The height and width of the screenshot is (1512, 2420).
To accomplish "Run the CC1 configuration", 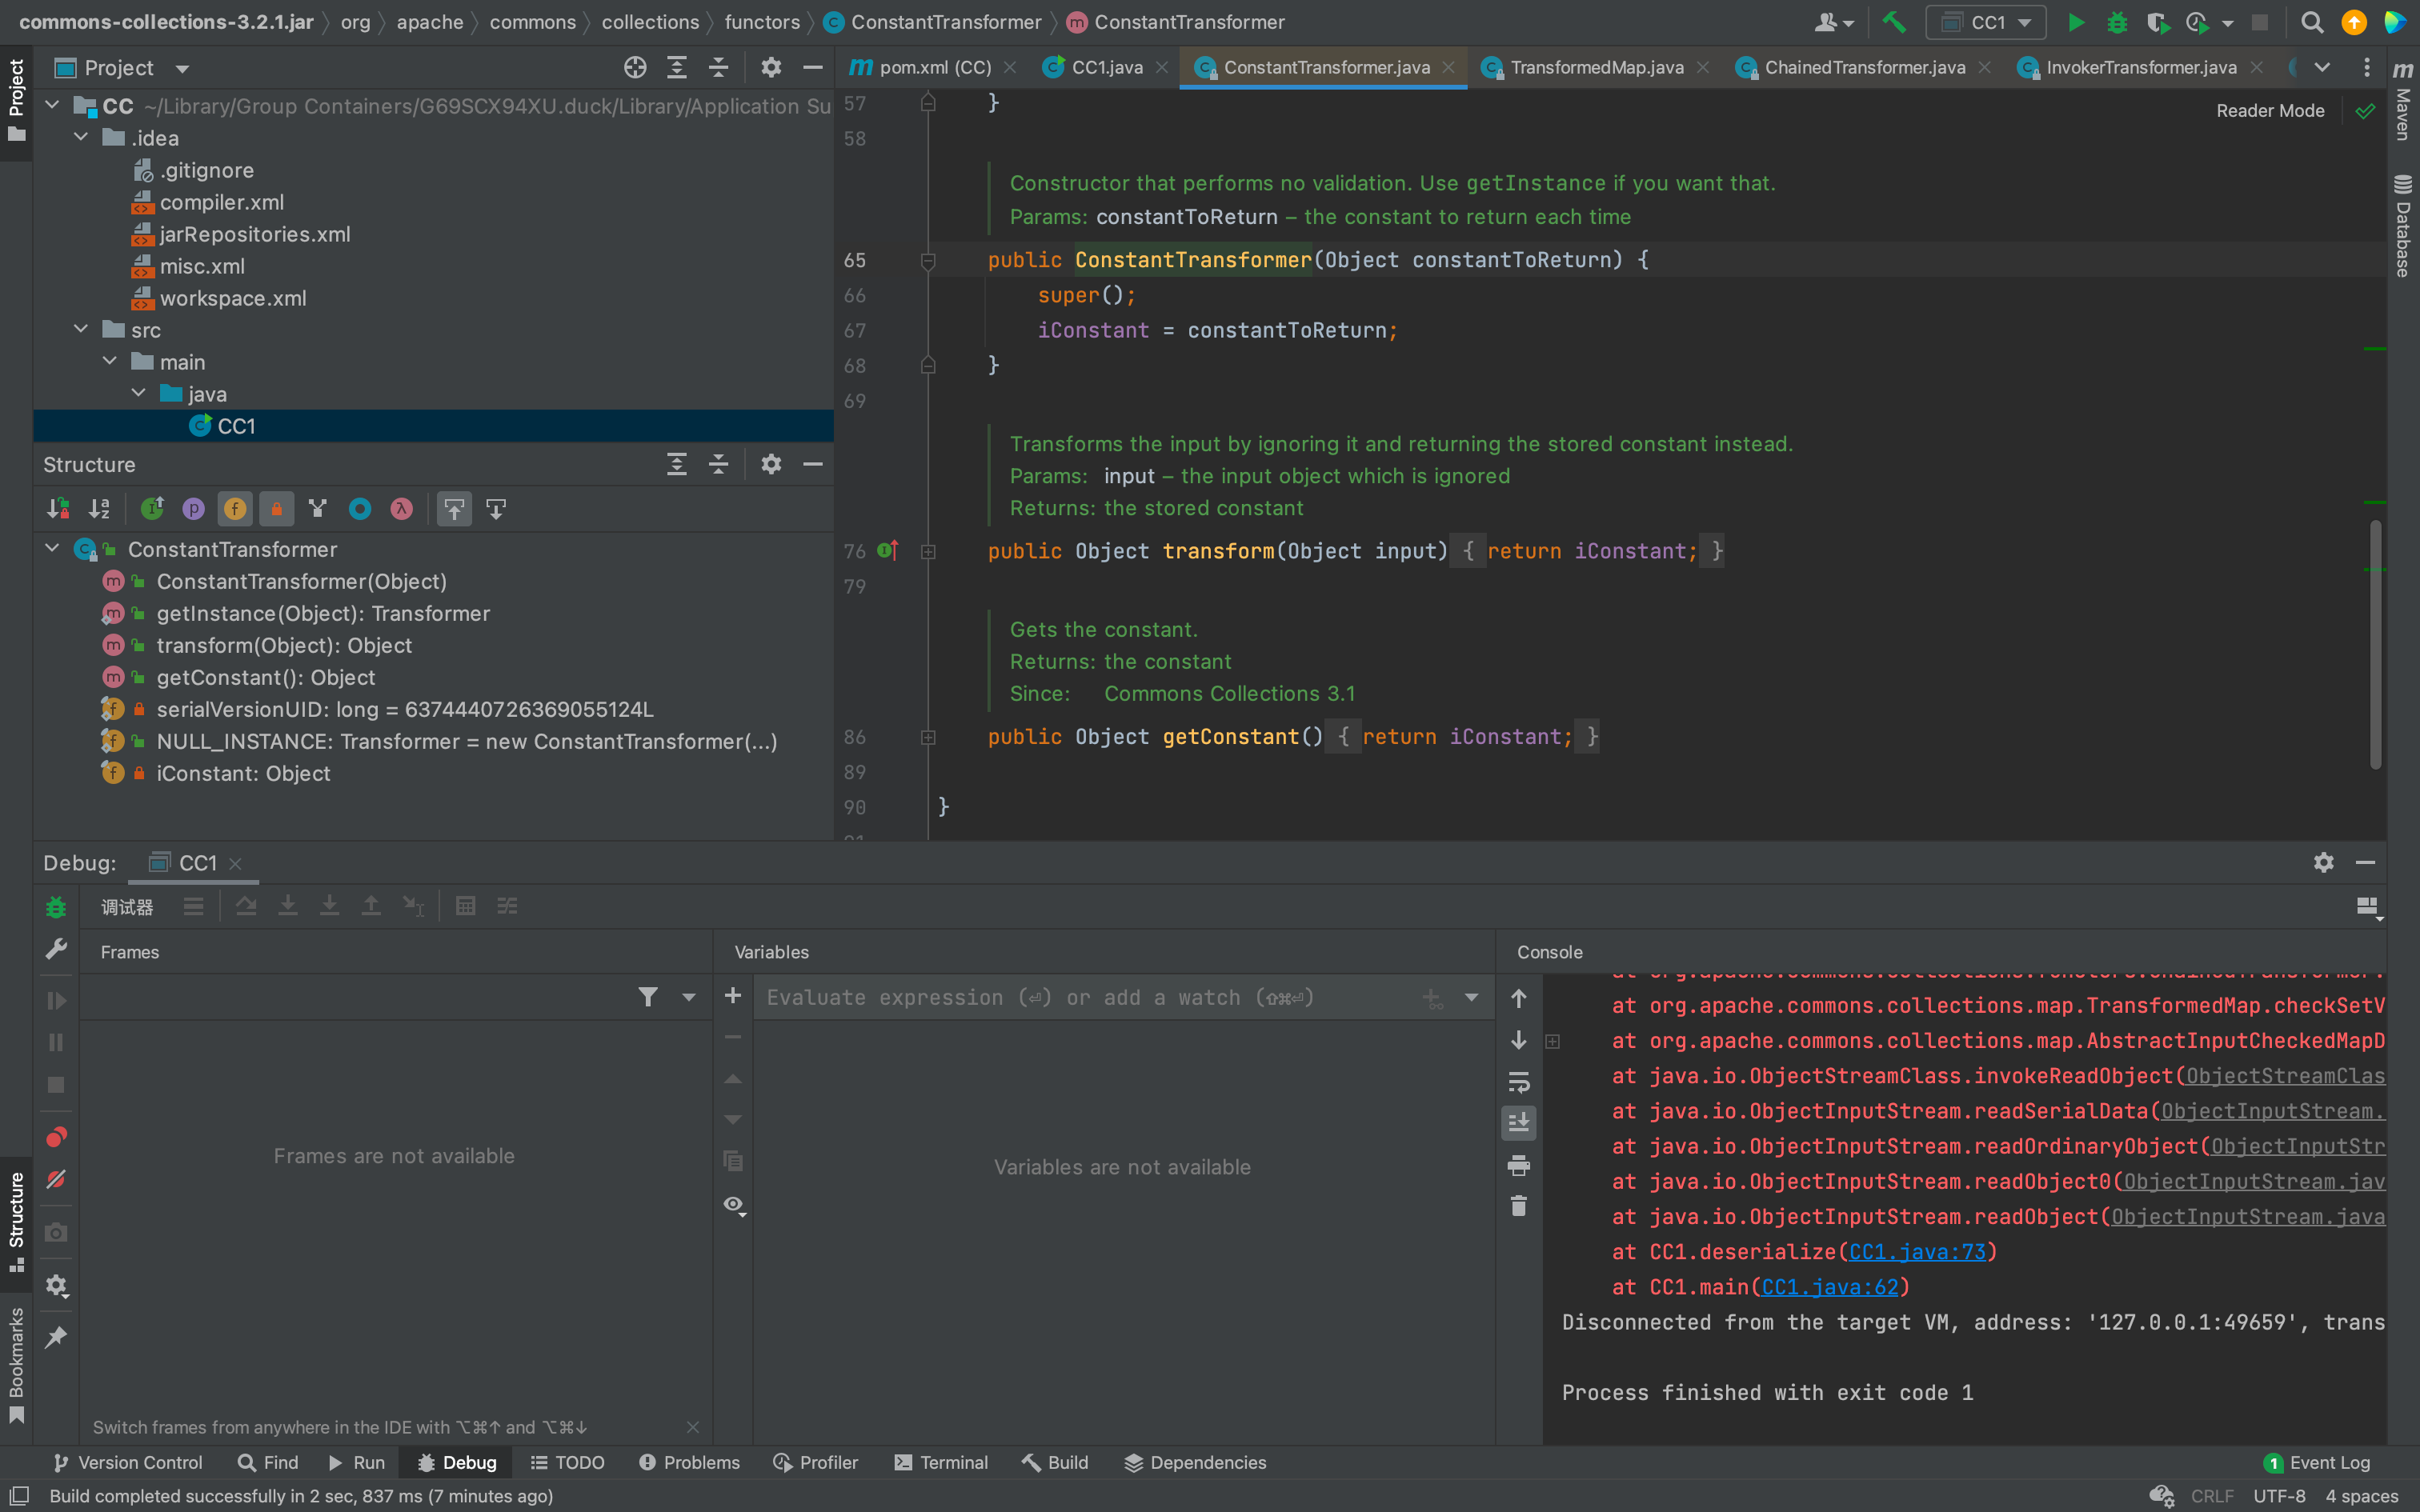I will 2075,22.
